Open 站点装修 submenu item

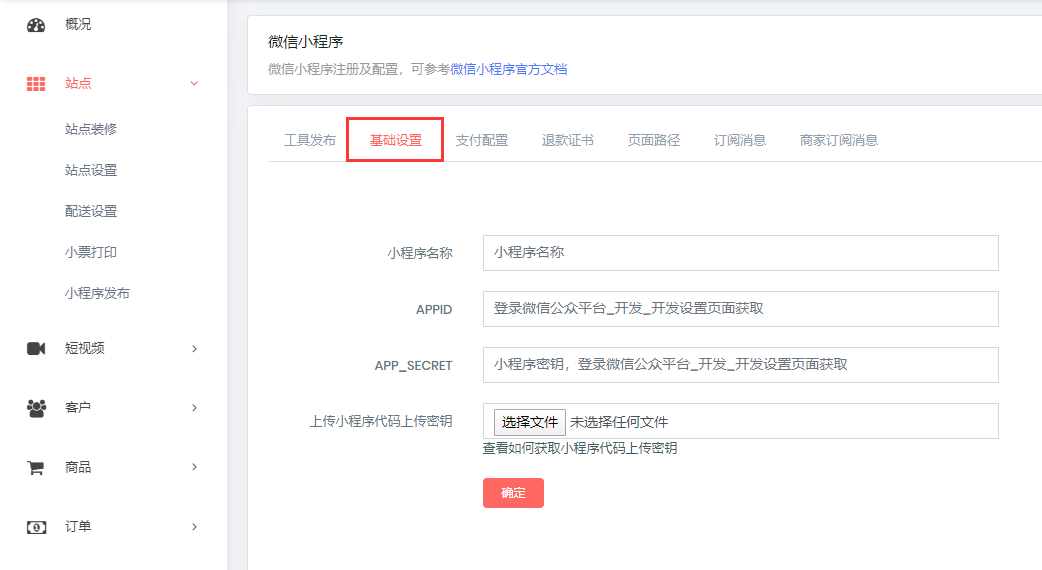pyautogui.click(x=91, y=129)
